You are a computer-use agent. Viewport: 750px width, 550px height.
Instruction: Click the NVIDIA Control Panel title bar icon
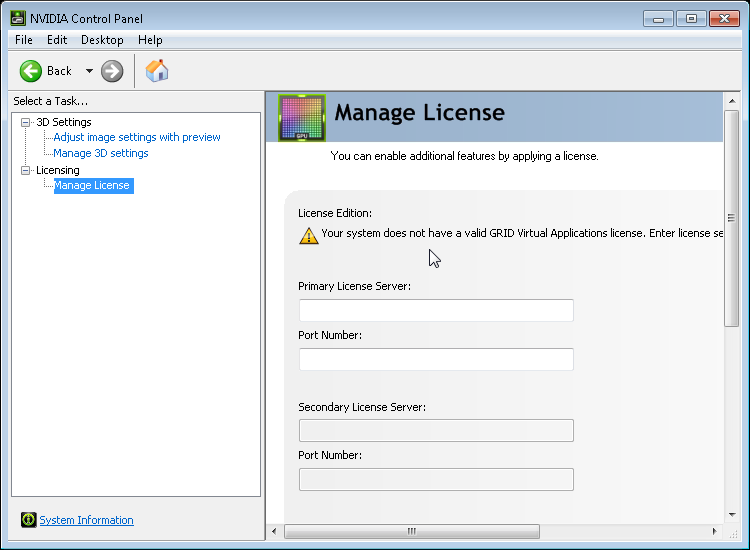[x=18, y=18]
